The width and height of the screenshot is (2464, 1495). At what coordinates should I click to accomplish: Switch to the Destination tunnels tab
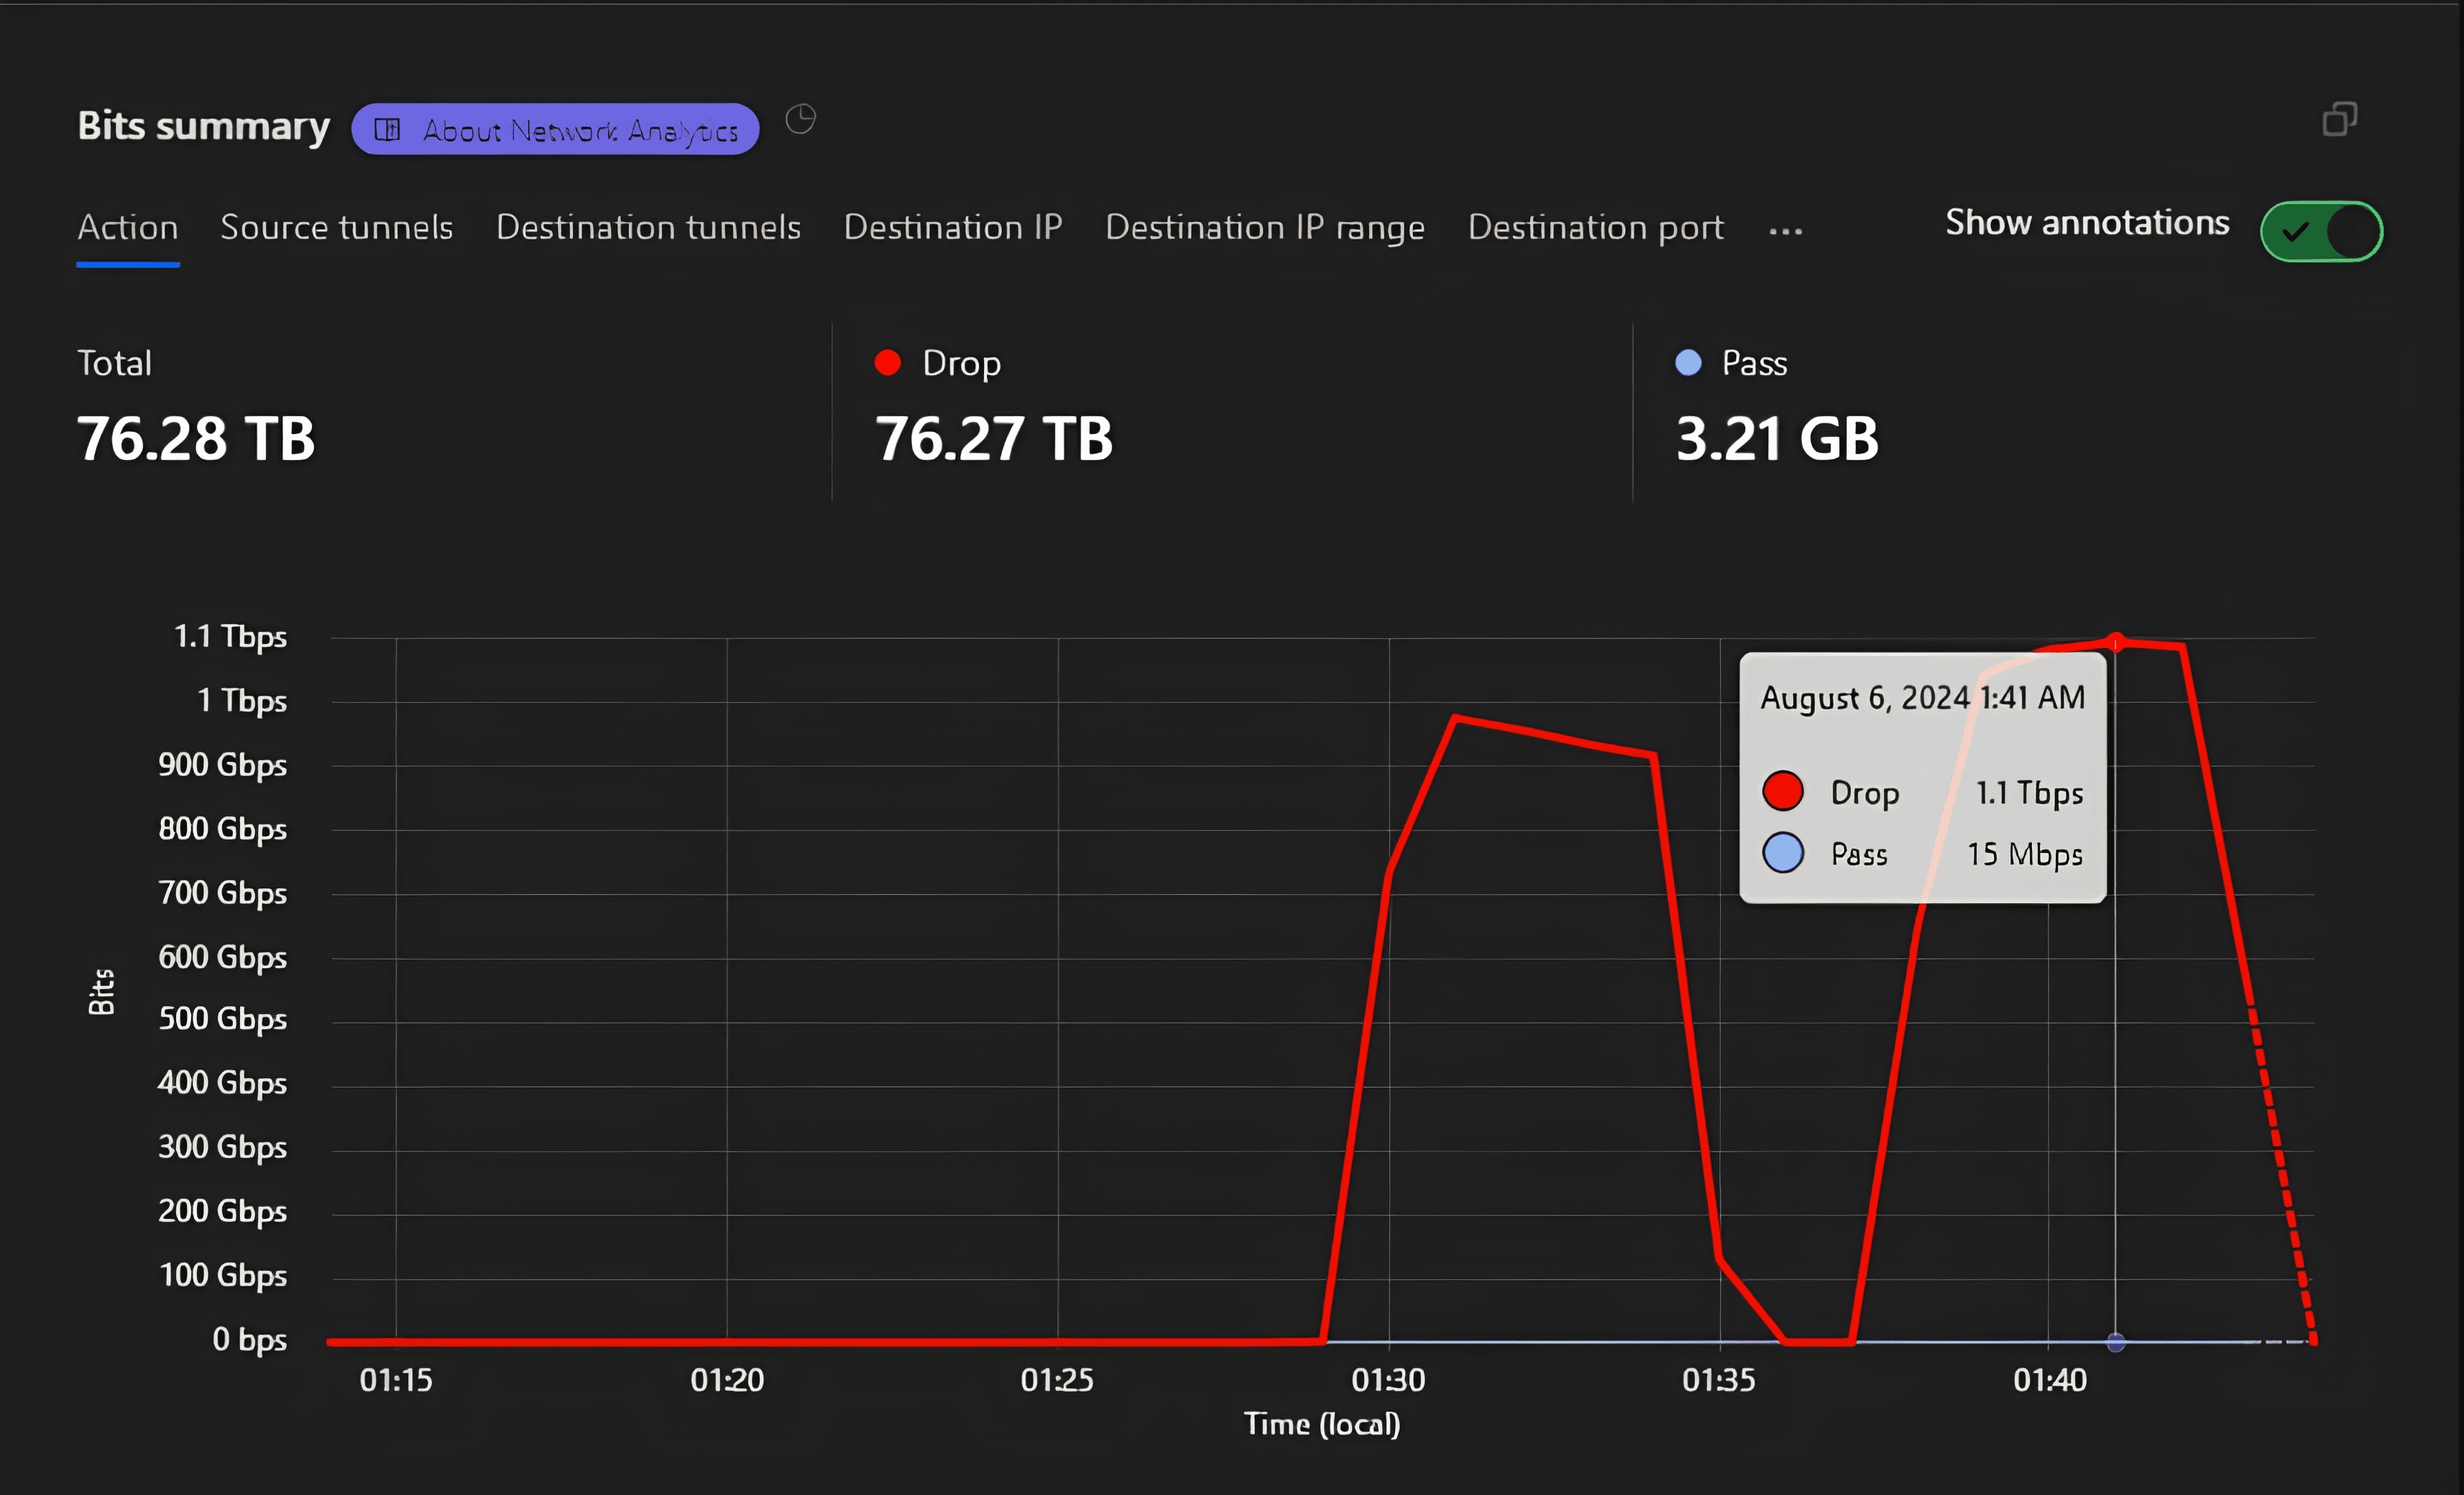tap(648, 228)
